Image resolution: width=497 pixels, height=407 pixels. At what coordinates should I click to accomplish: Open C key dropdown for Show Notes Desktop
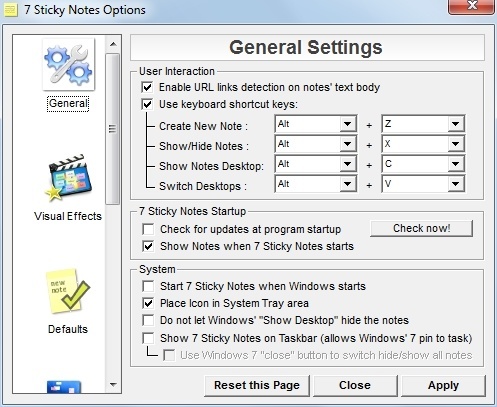point(455,164)
